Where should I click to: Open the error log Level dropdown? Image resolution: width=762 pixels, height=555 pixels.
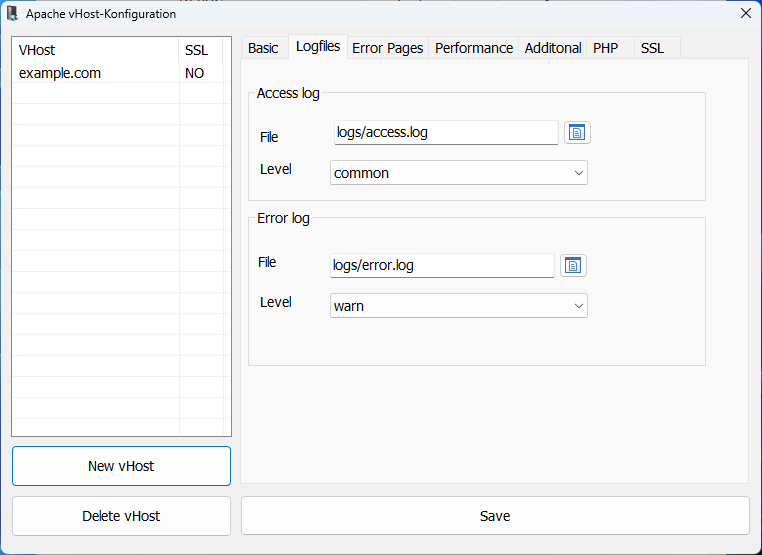pos(459,306)
